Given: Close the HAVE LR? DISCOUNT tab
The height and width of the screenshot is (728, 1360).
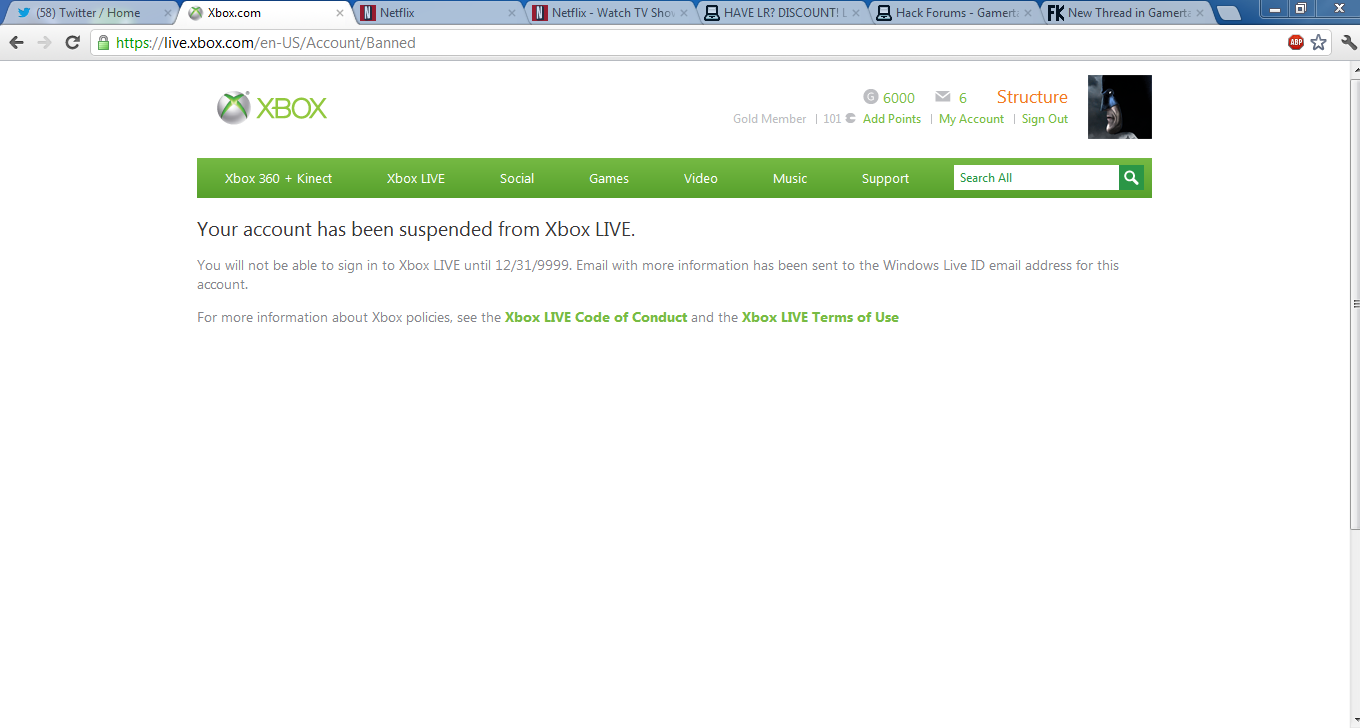Looking at the screenshot, I should point(856,13).
